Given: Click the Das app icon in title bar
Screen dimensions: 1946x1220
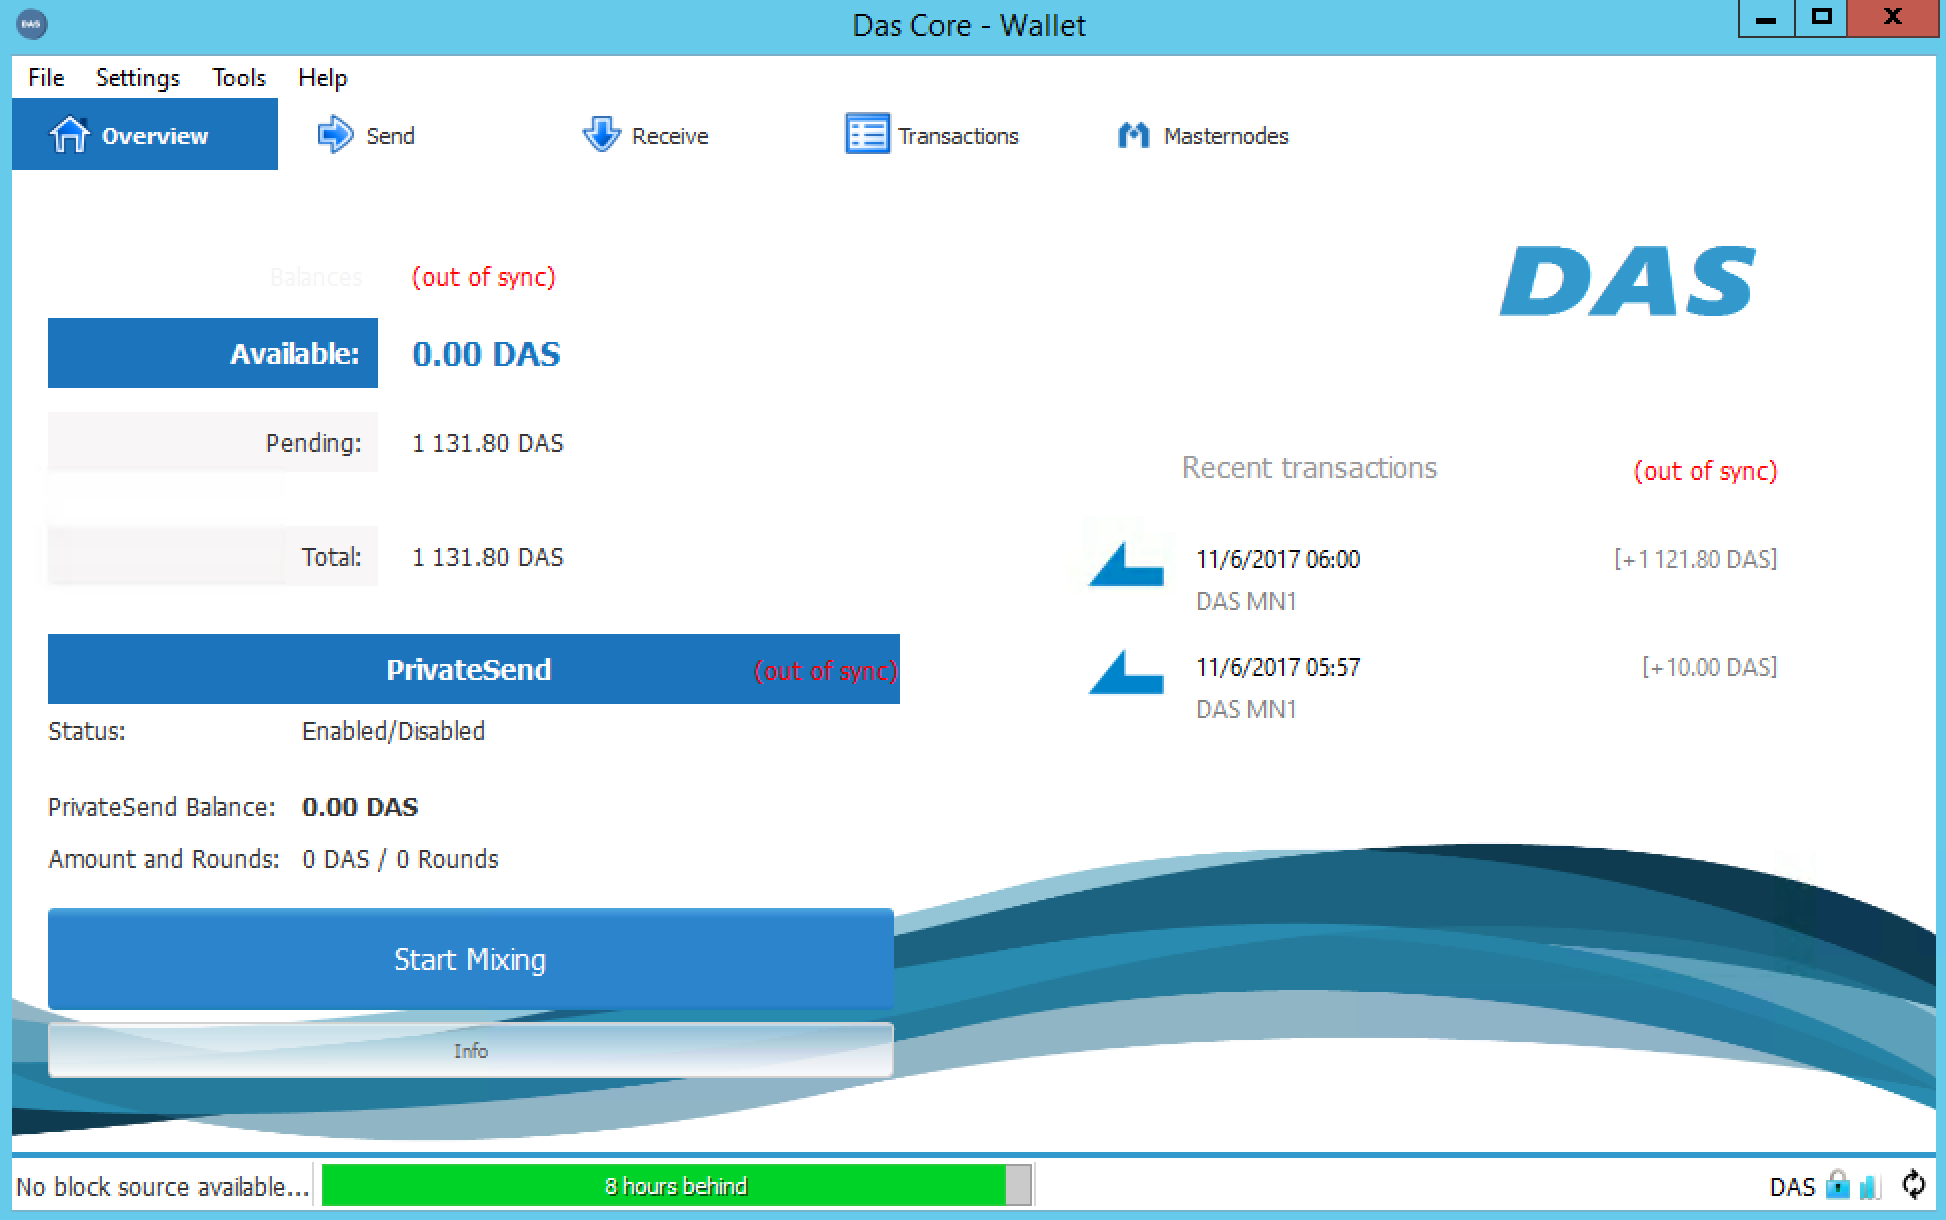Looking at the screenshot, I should tap(32, 24).
